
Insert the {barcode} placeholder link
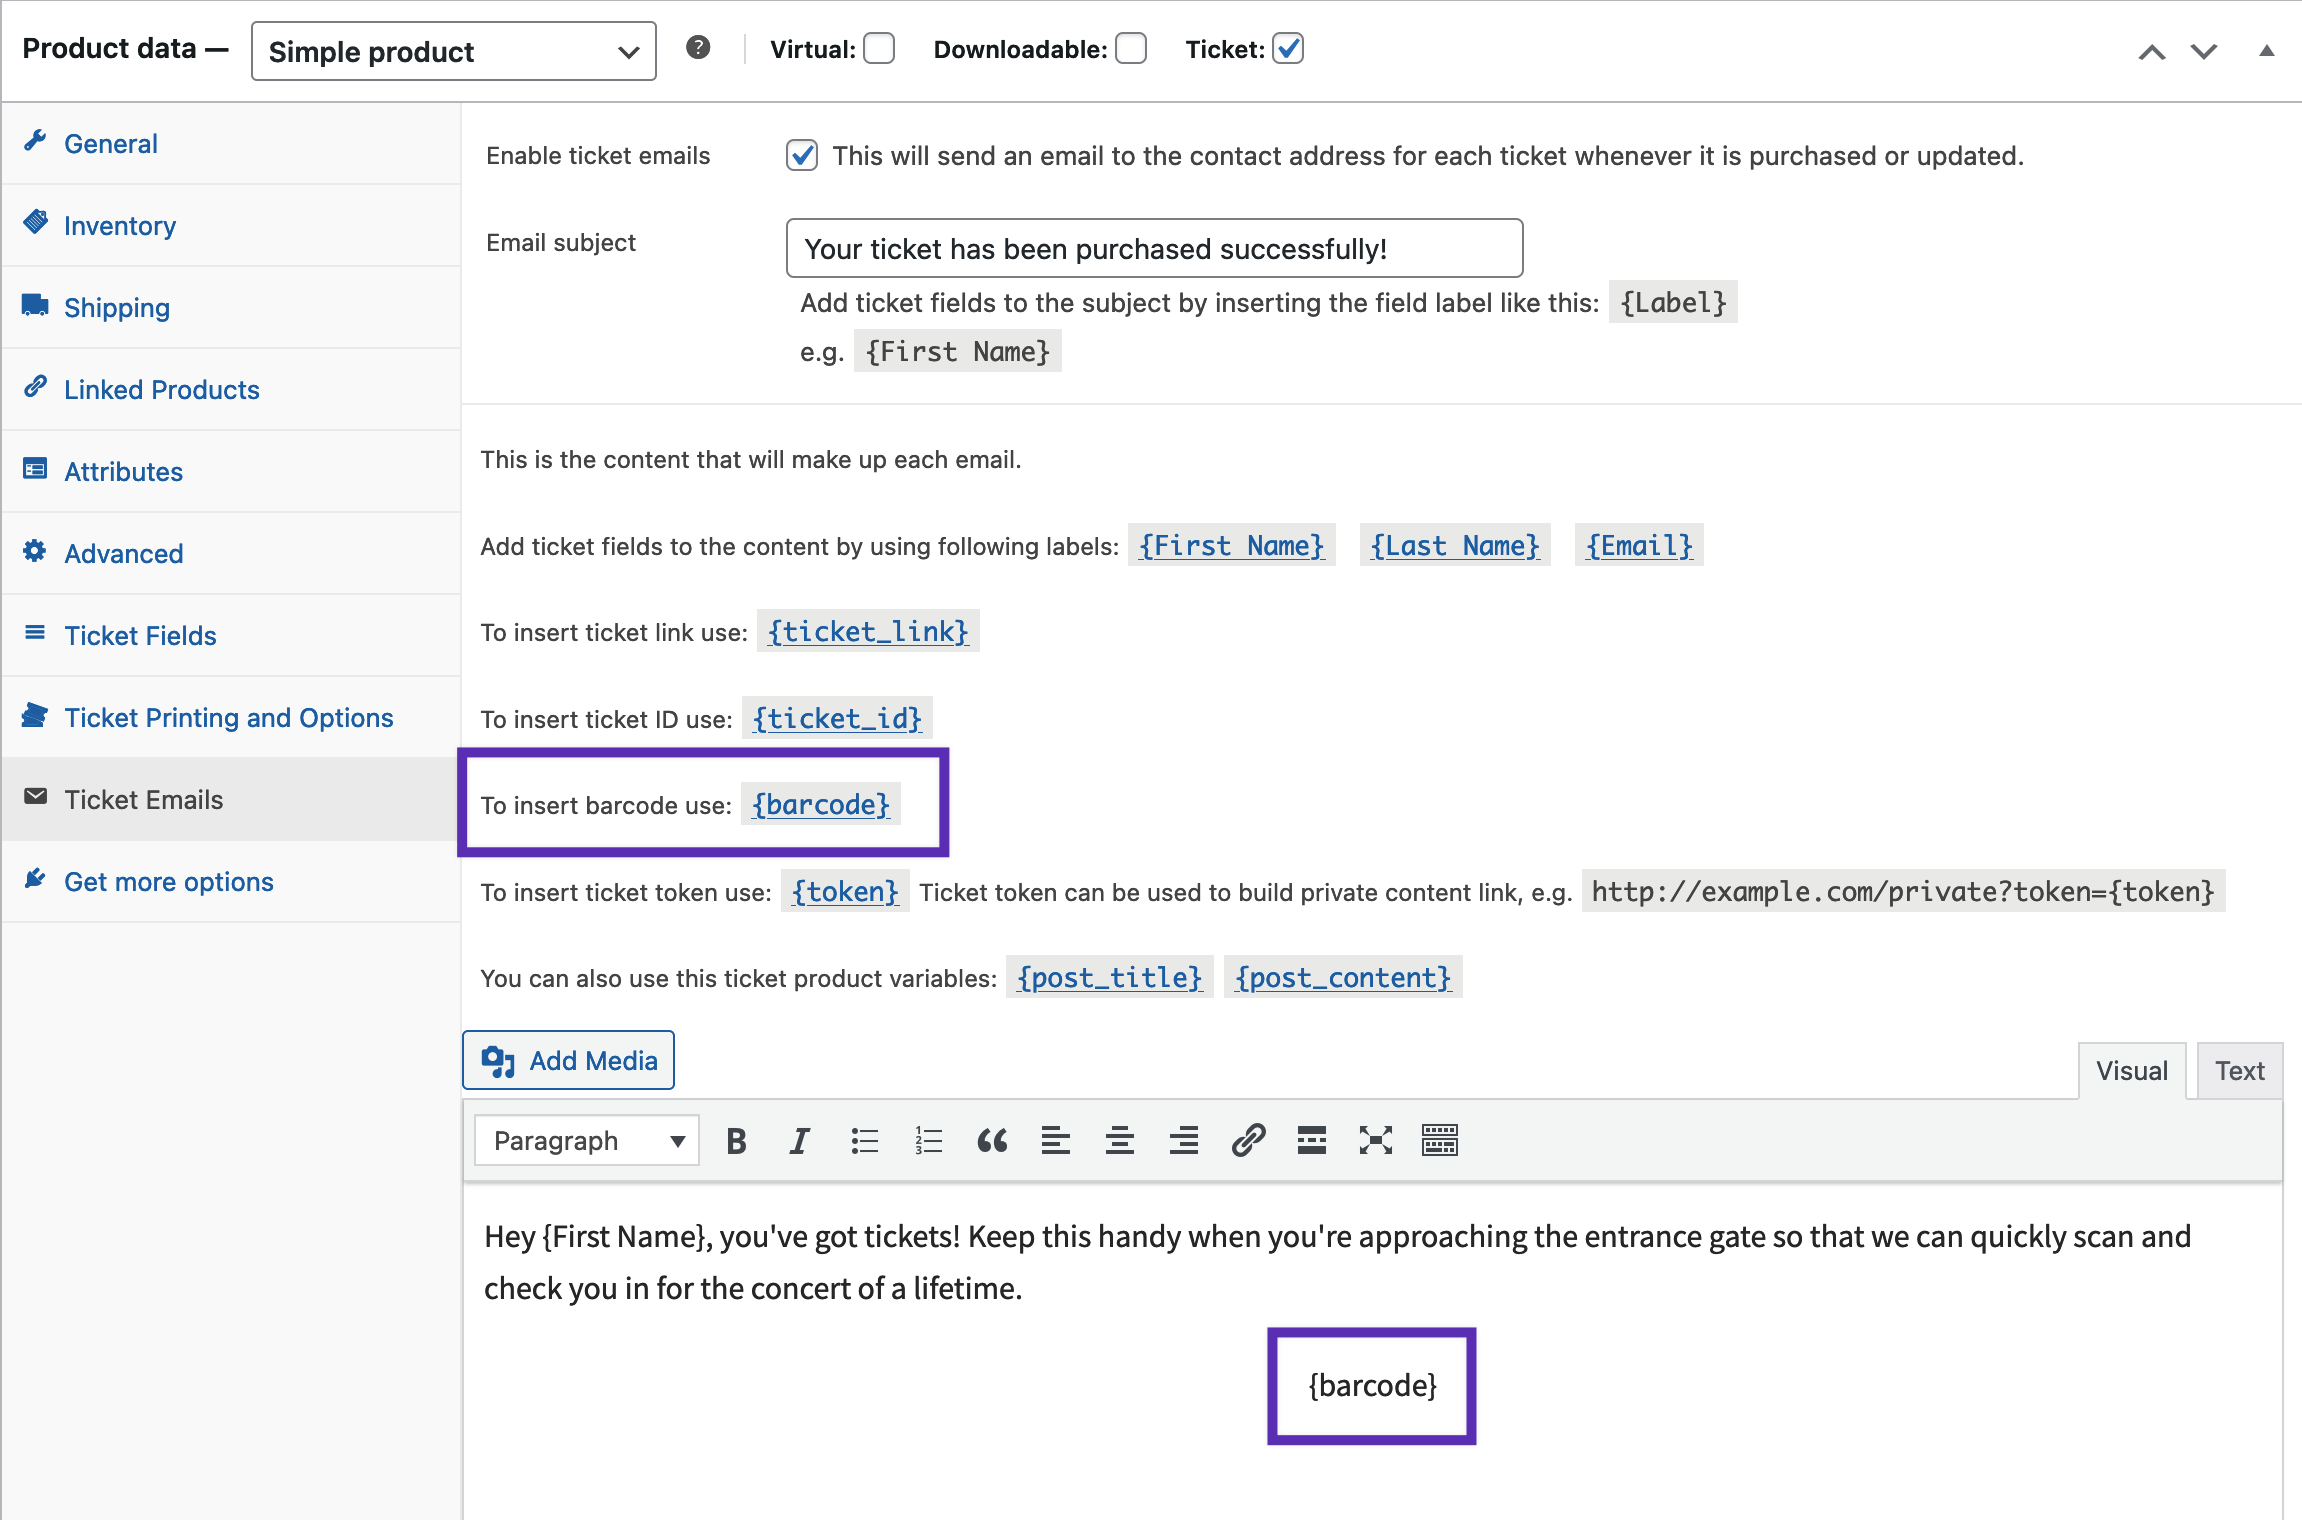(820, 804)
